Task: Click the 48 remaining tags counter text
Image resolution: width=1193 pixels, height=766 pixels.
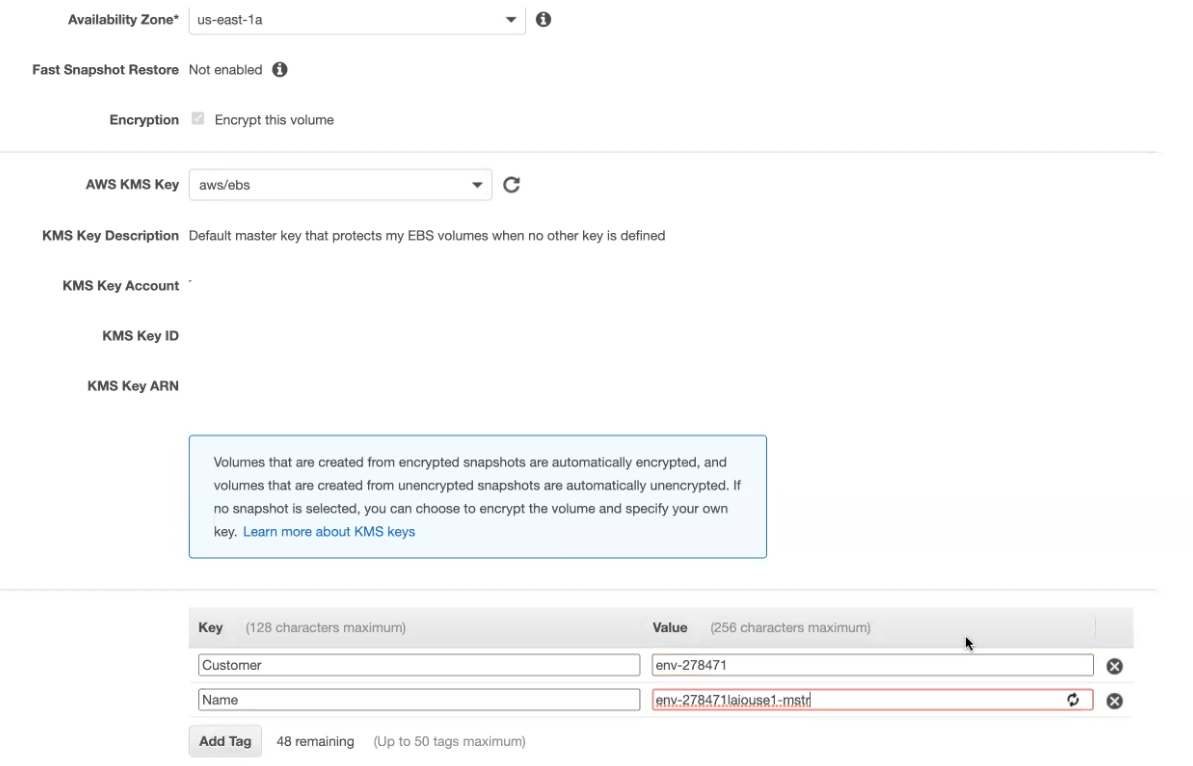Action: tap(315, 742)
